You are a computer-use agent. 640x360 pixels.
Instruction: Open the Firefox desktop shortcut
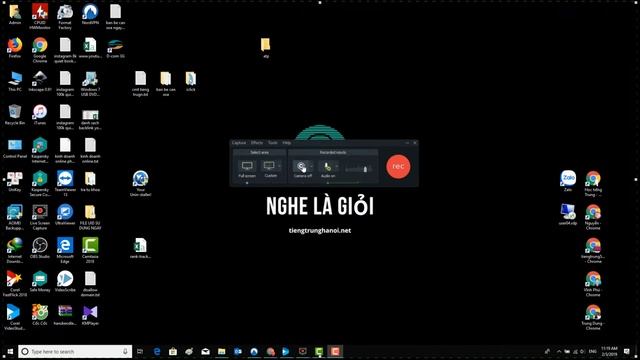(15, 48)
